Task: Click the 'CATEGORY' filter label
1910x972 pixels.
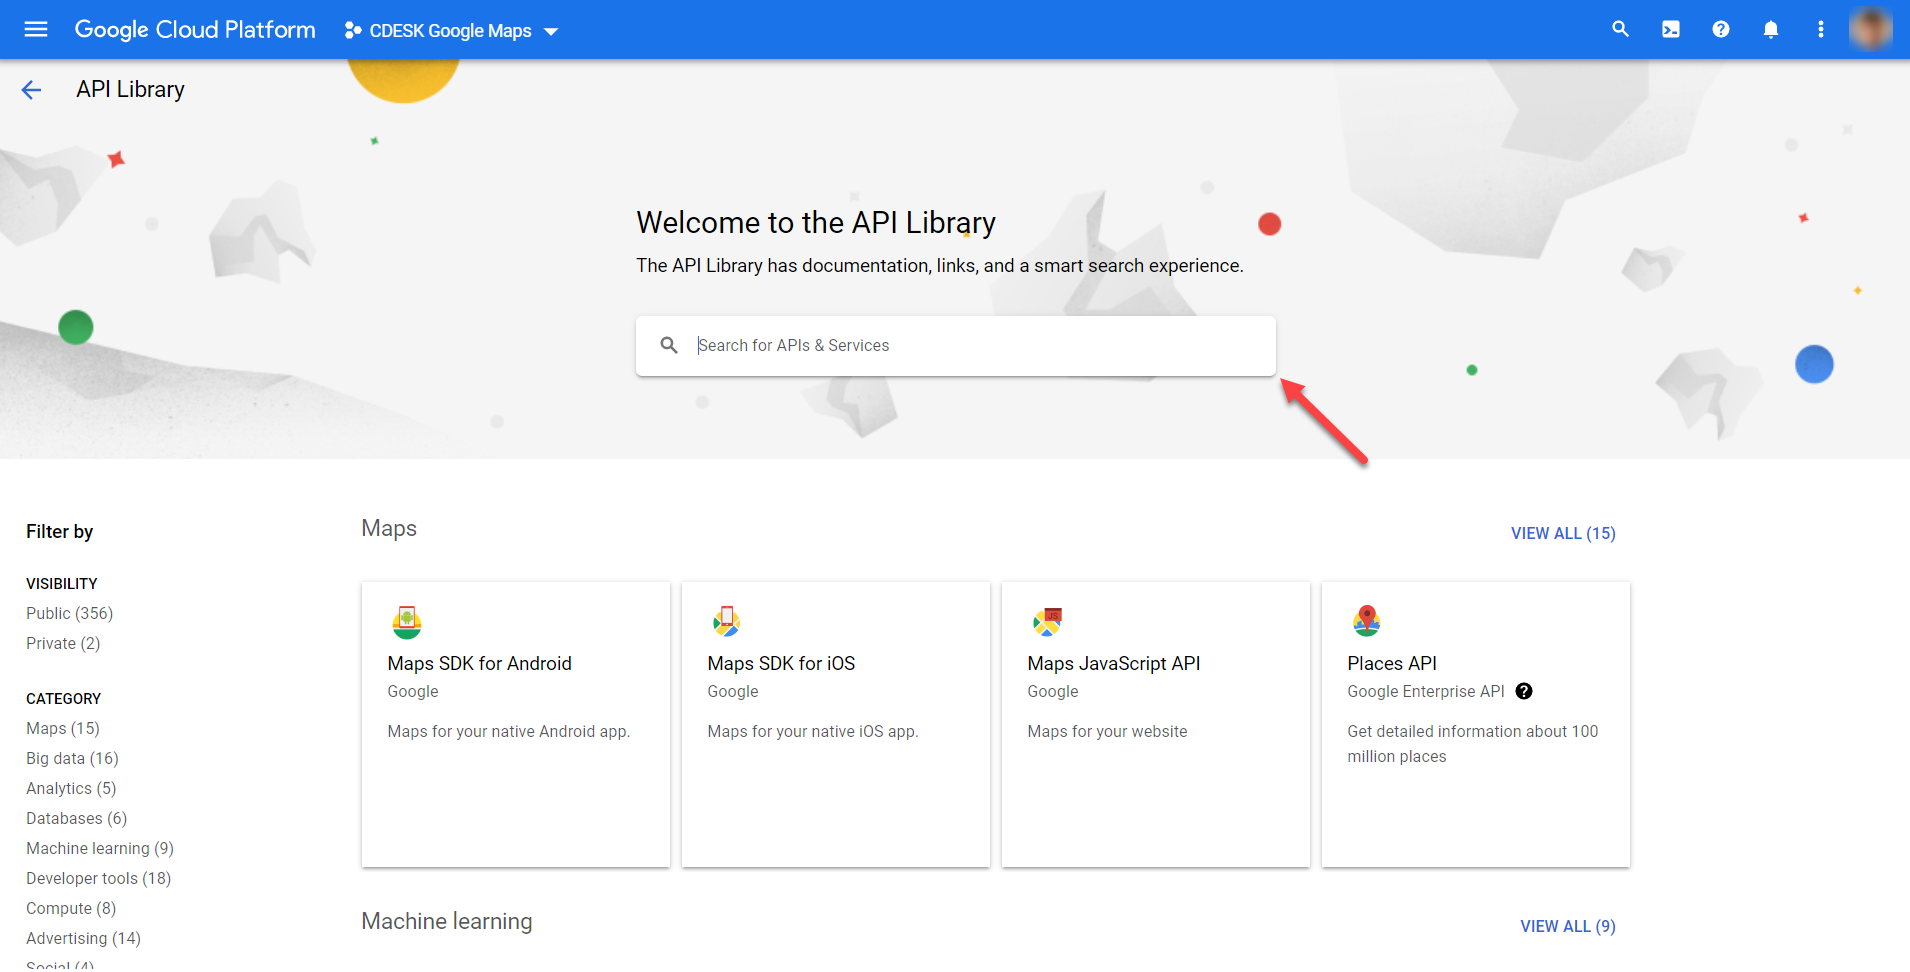Action: pos(64,698)
